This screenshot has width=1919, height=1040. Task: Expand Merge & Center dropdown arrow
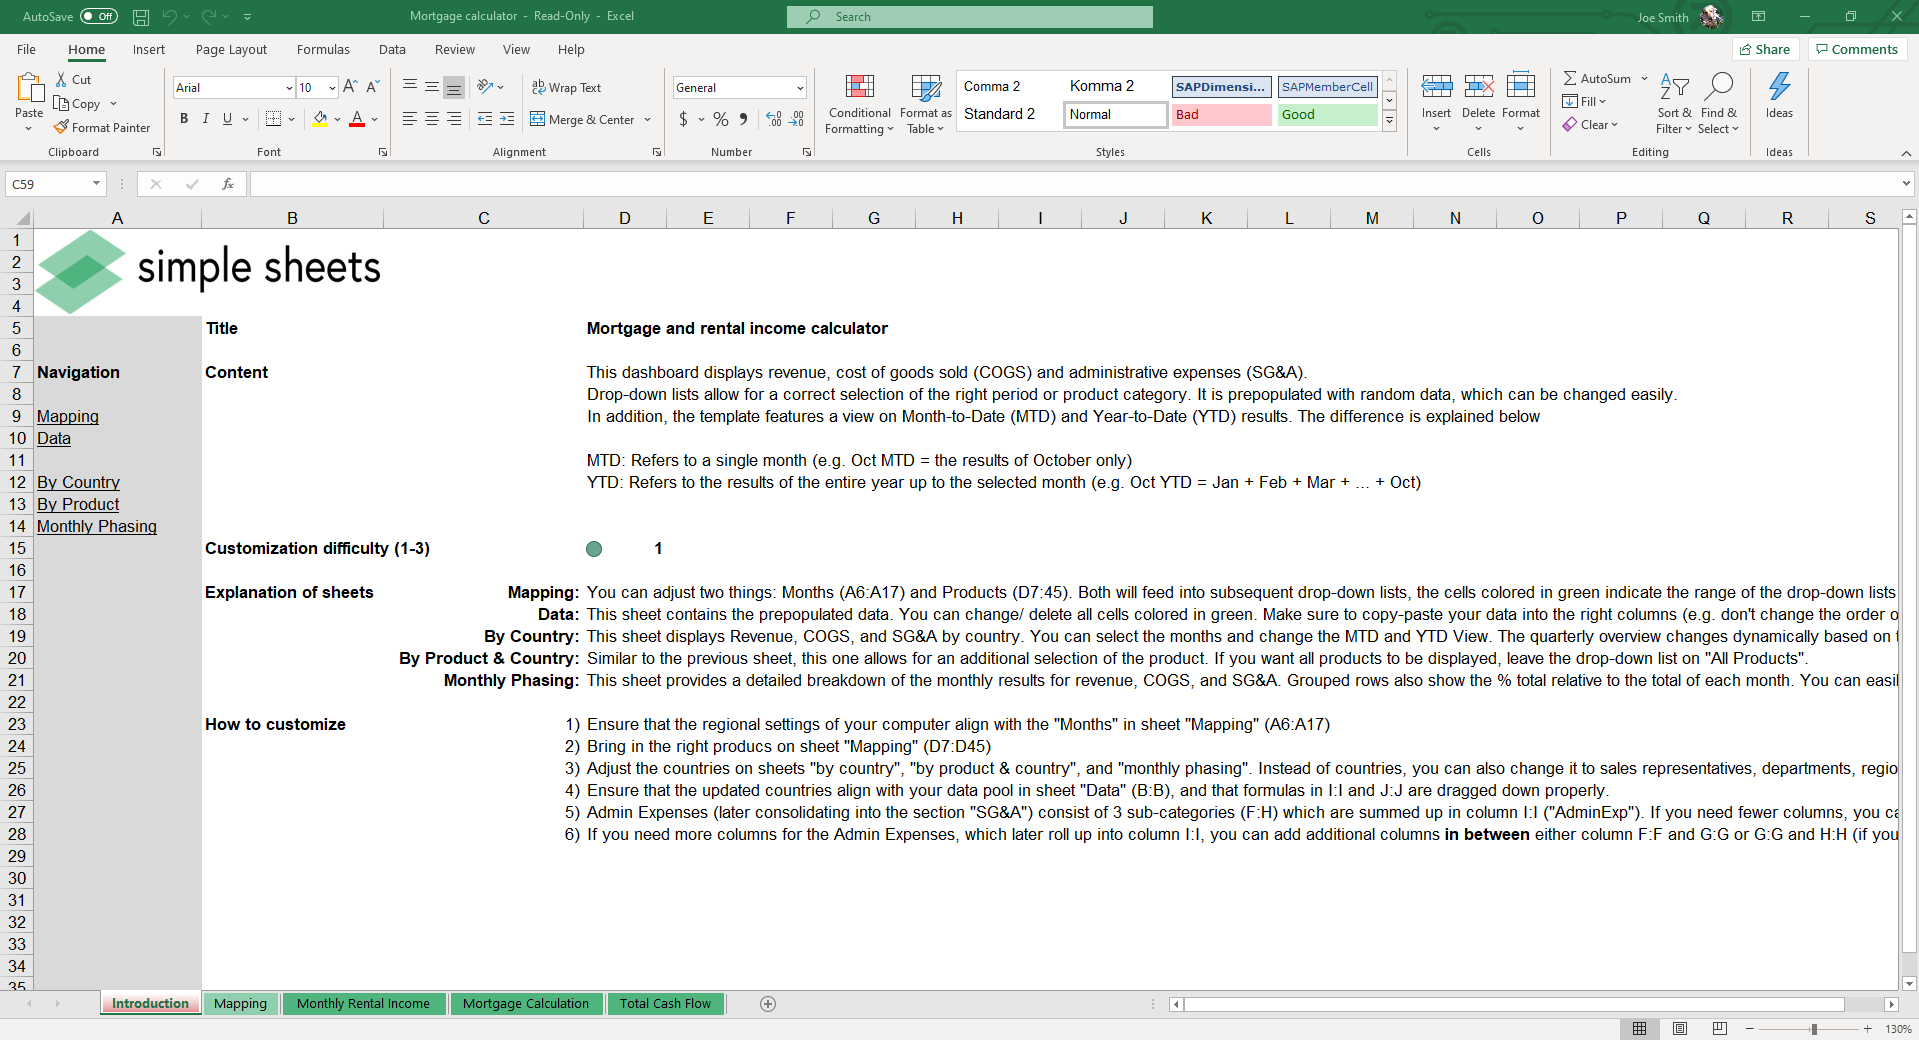(648, 120)
